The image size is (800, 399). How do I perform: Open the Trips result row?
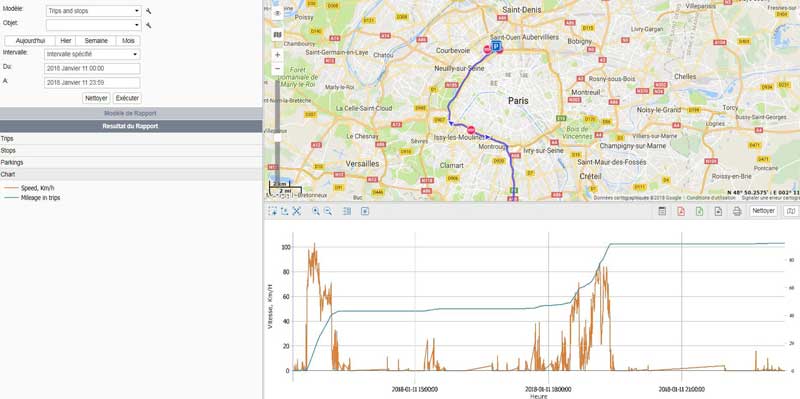pos(131,139)
